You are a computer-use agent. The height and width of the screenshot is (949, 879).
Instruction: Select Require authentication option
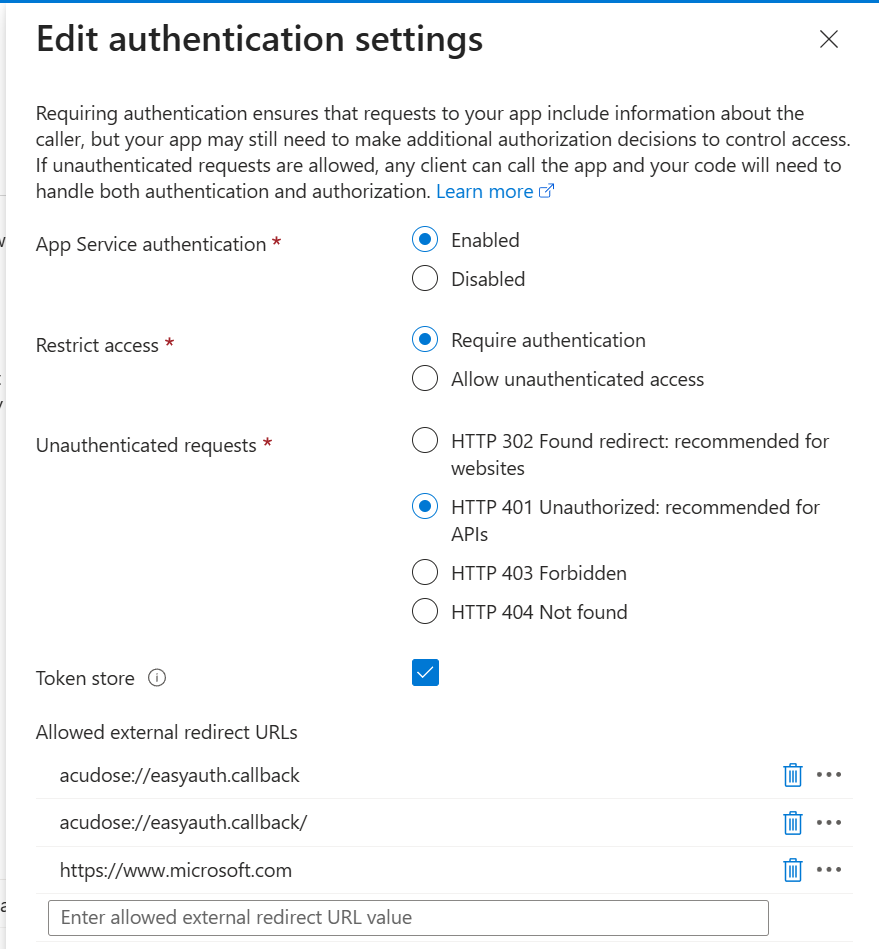425,339
